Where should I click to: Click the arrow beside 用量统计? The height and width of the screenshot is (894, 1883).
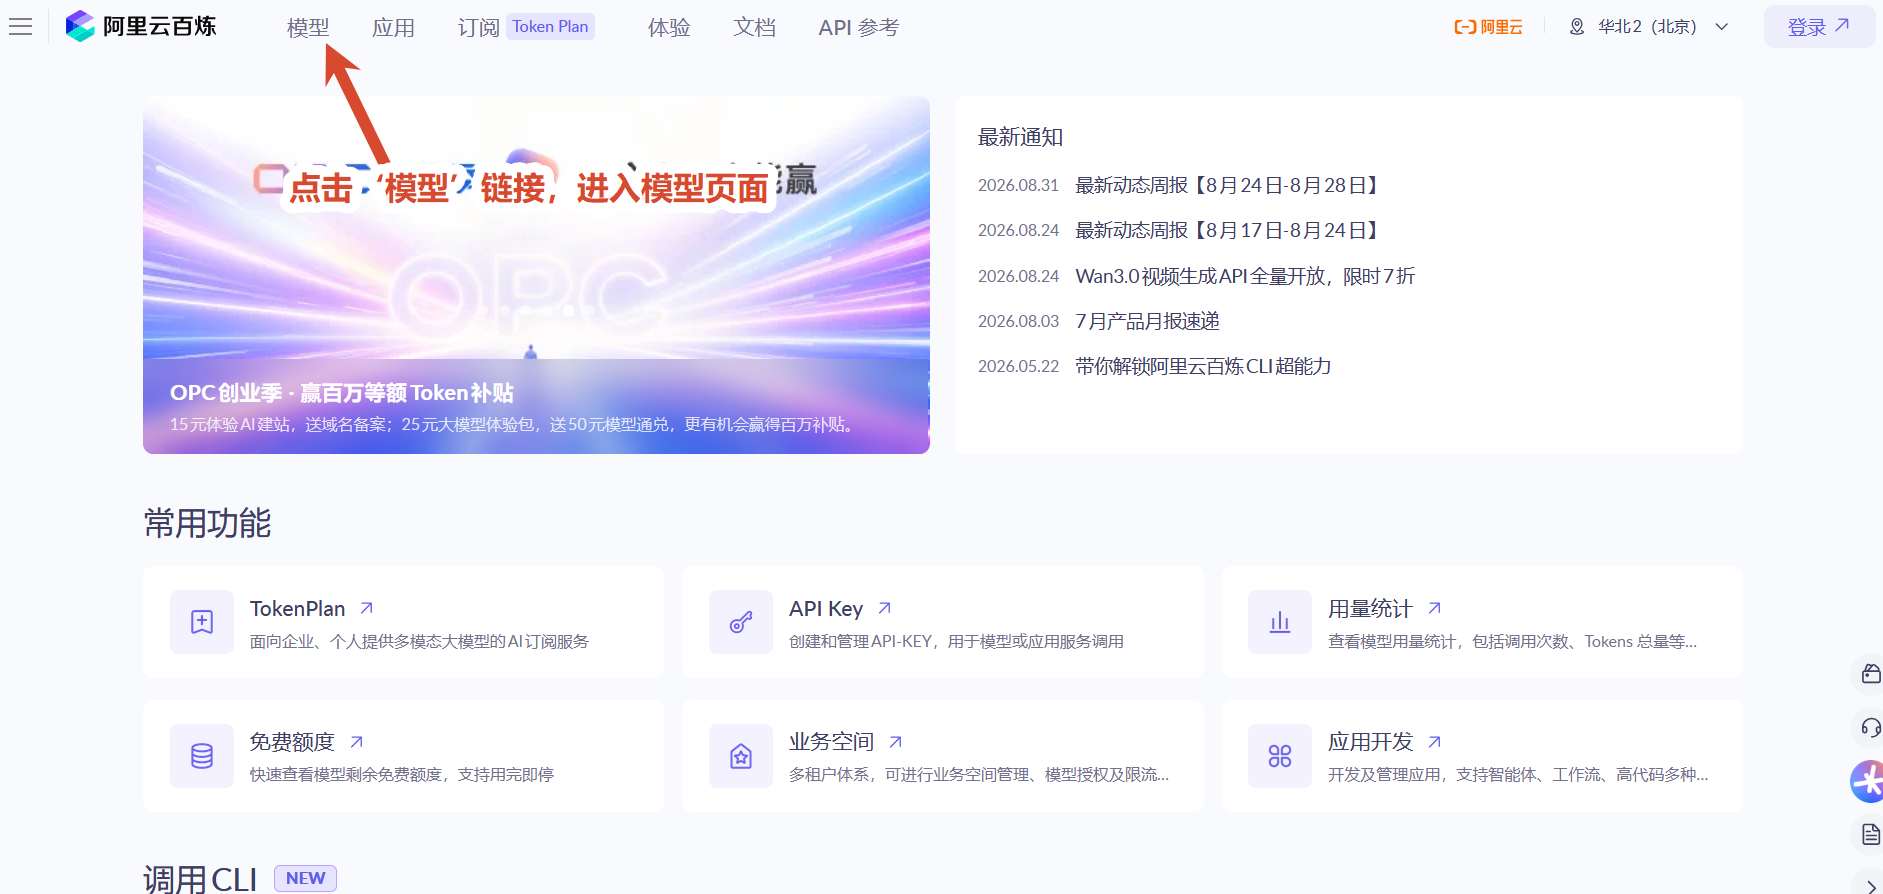coord(1435,608)
